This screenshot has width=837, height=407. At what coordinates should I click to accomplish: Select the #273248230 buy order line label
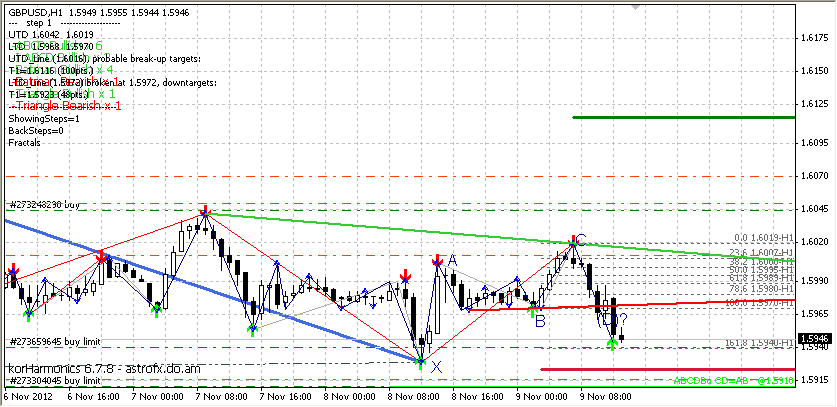pyautogui.click(x=43, y=204)
